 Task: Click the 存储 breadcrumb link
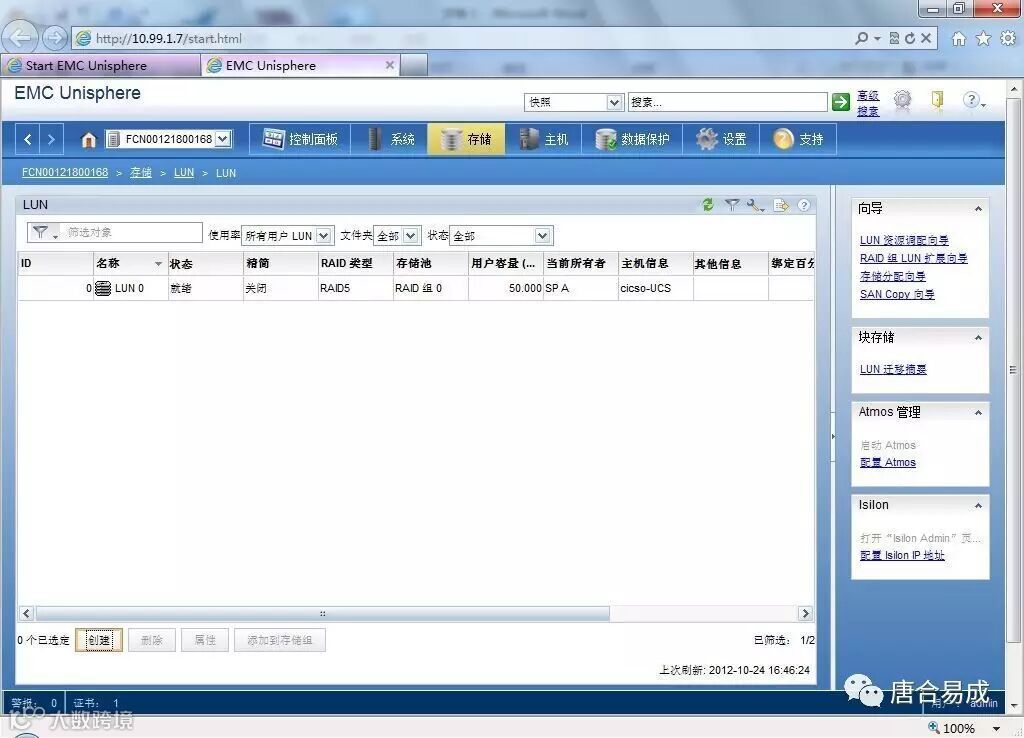141,172
